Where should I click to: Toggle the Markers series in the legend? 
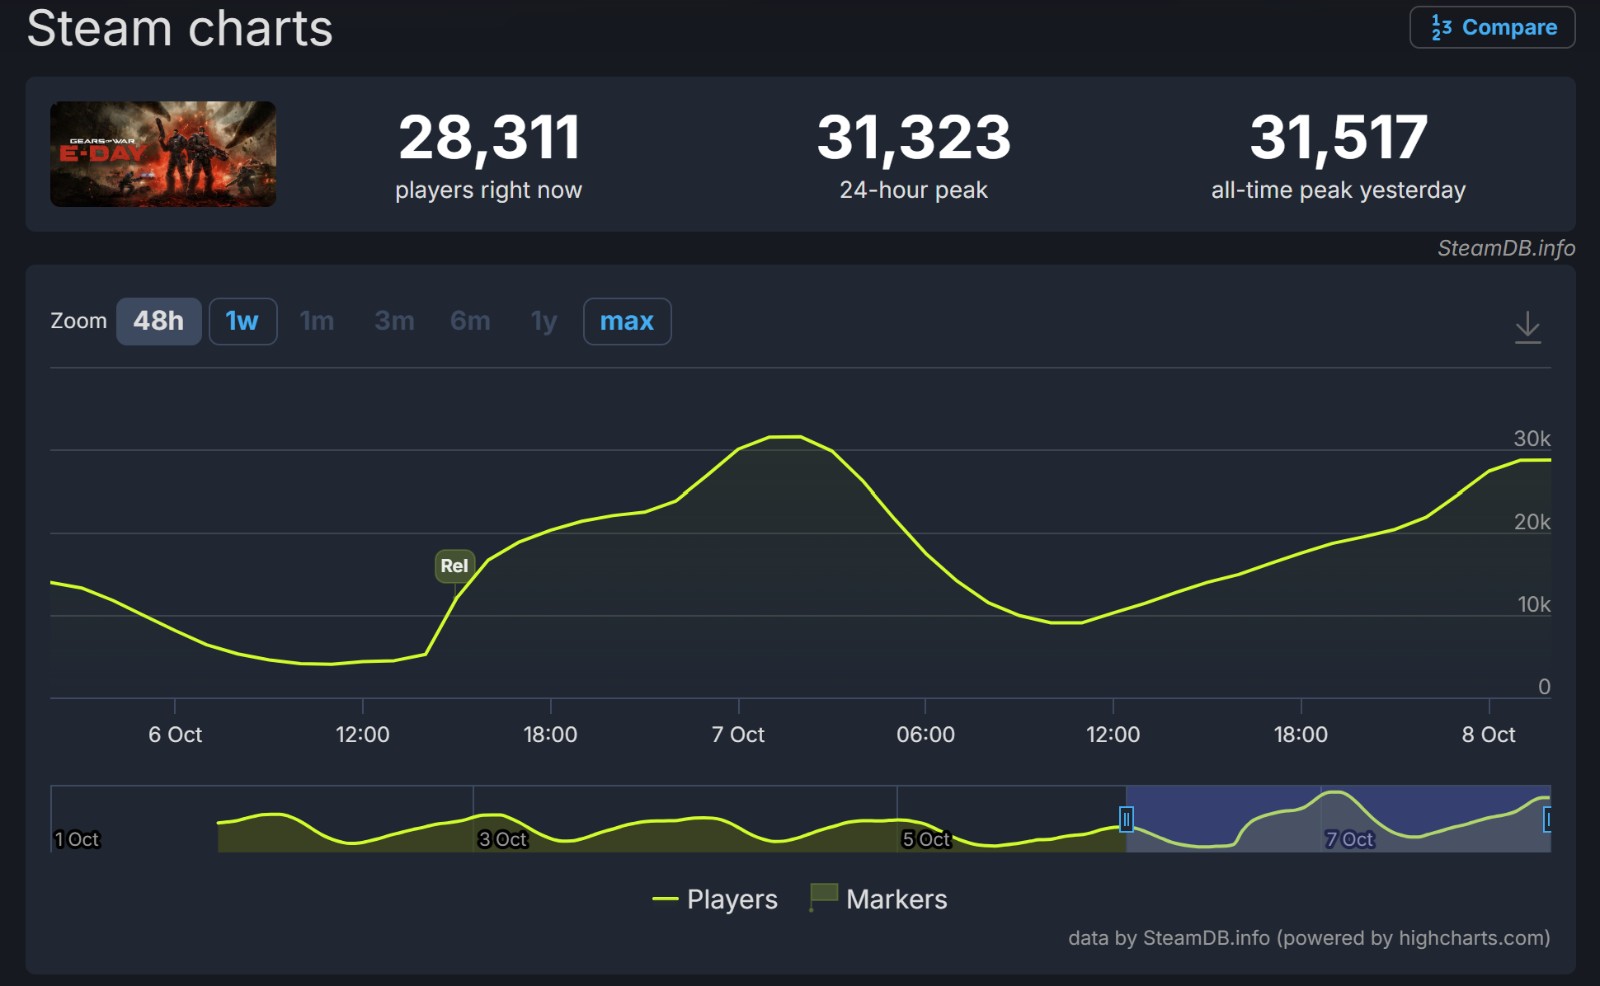(878, 899)
